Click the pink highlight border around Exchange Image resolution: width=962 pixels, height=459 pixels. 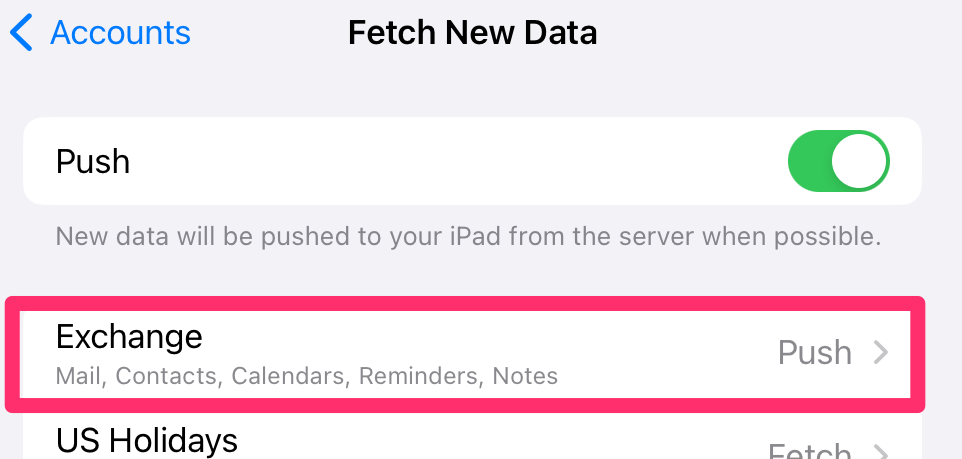point(917,352)
